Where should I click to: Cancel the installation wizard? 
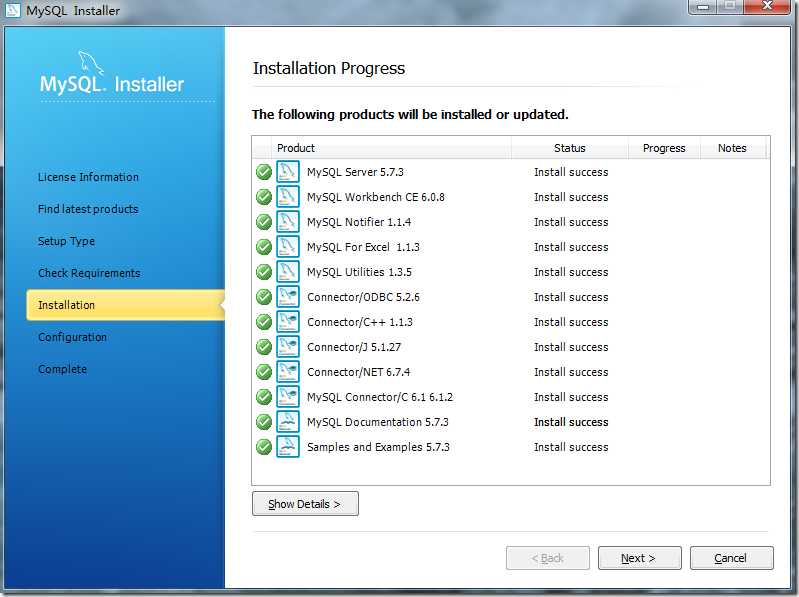click(x=731, y=558)
